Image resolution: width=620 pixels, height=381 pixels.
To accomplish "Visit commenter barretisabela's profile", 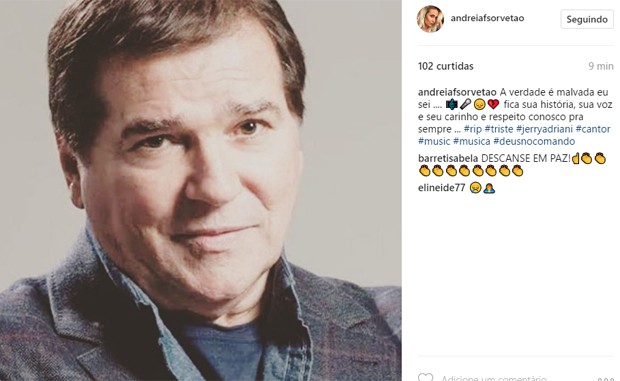I will coord(448,158).
